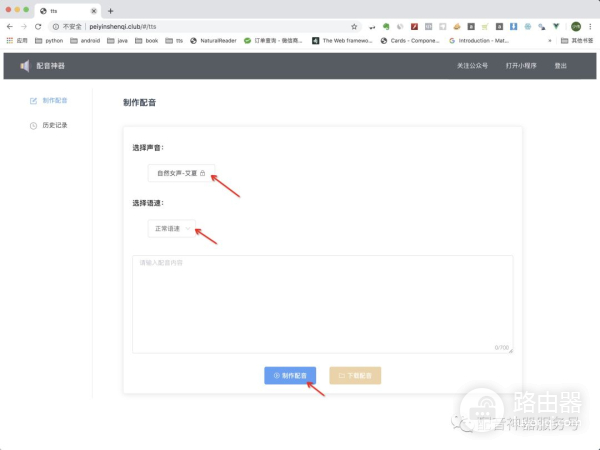Screen dimensions: 600x450
Task: Open the book bookmarks folder
Action: pos(147,41)
